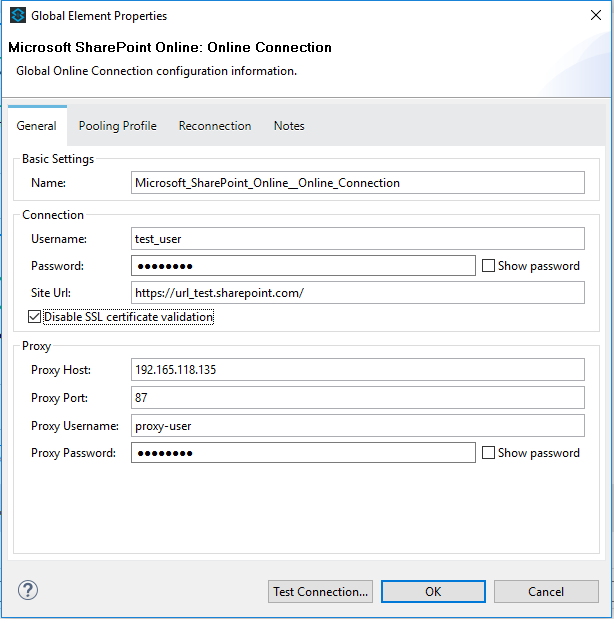Click the Proxy Port field

click(357, 398)
